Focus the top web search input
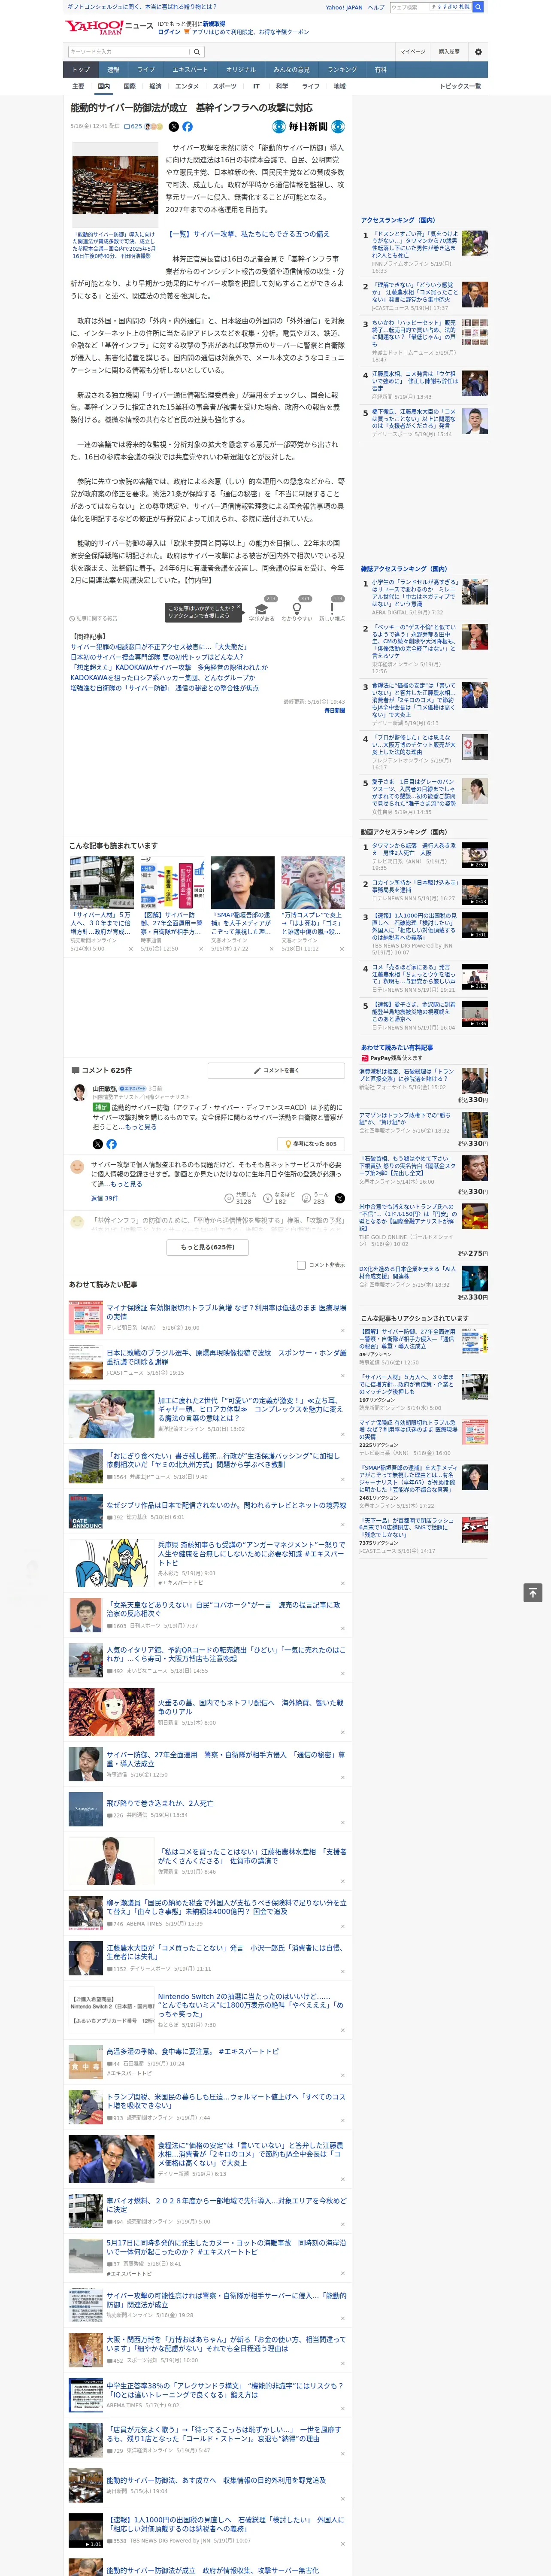551x2576 pixels. click(410, 7)
